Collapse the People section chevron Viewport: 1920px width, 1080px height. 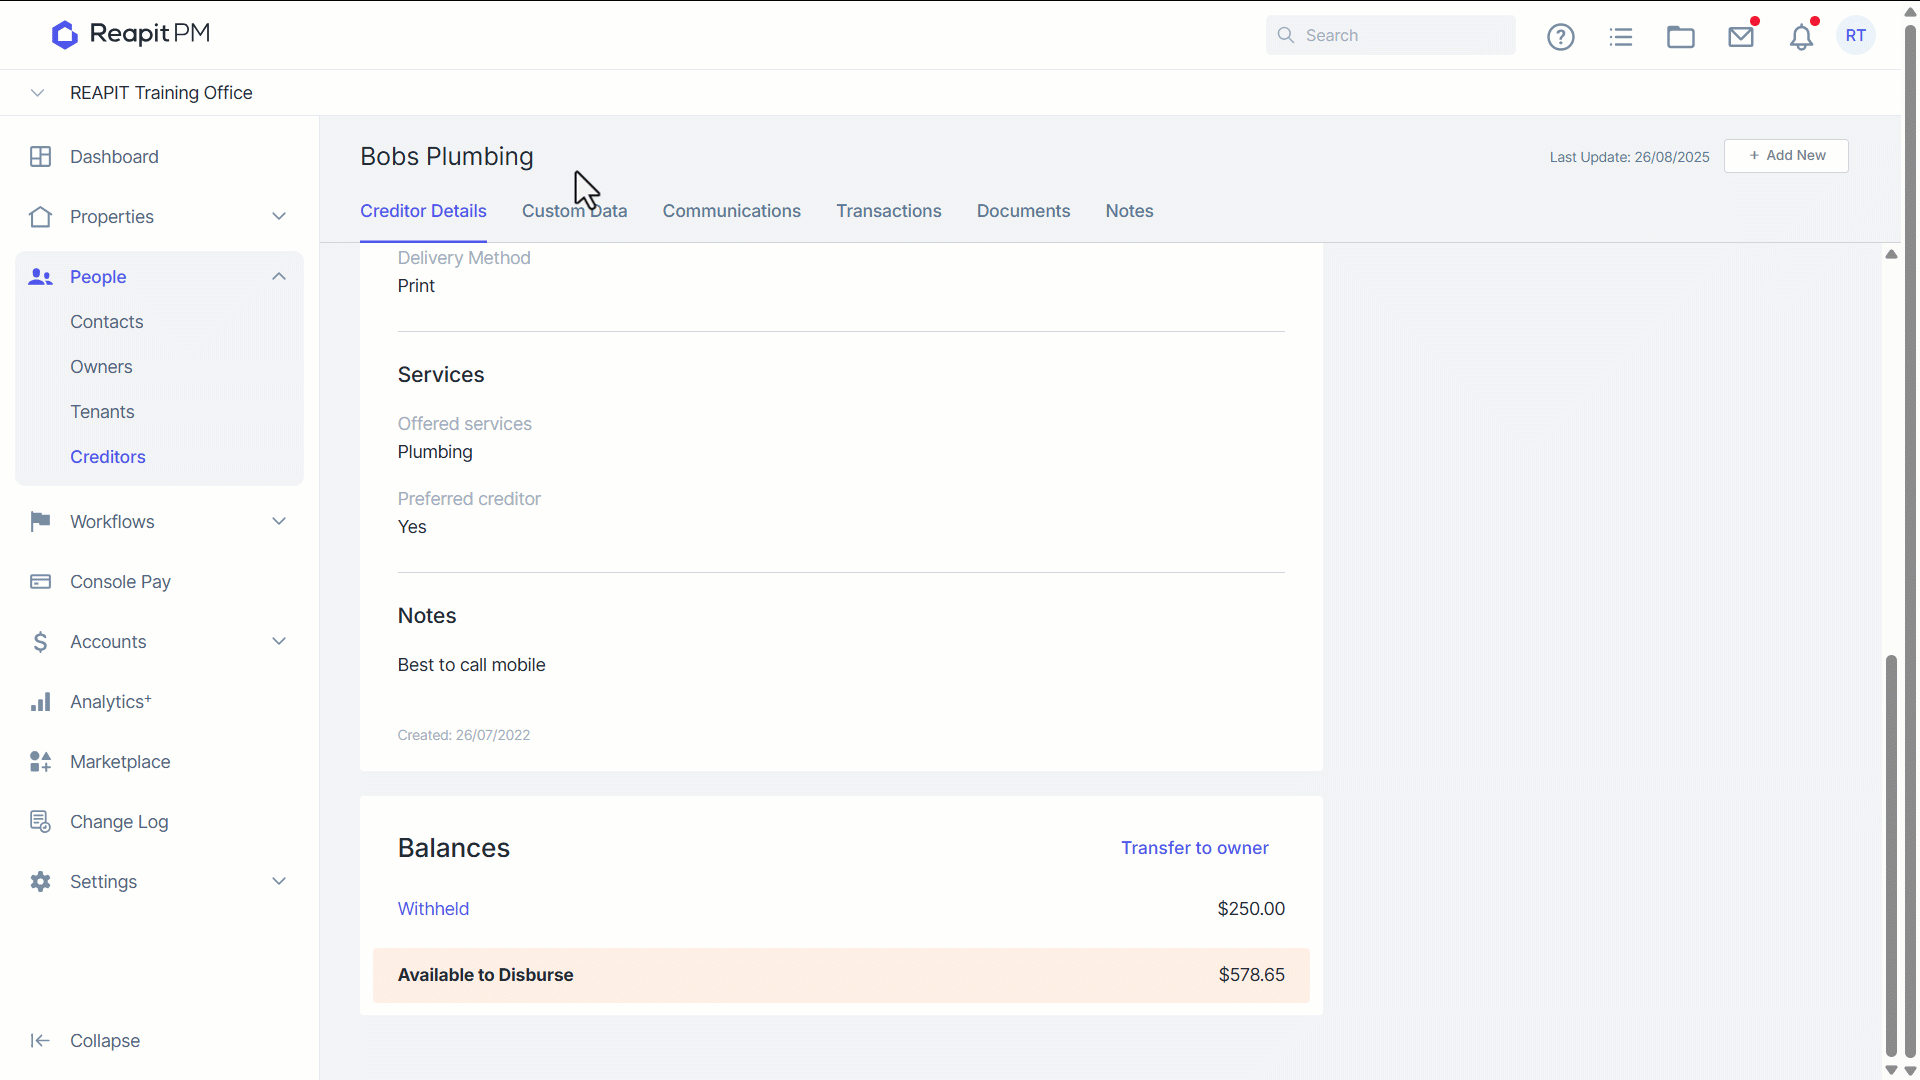[x=279, y=277]
